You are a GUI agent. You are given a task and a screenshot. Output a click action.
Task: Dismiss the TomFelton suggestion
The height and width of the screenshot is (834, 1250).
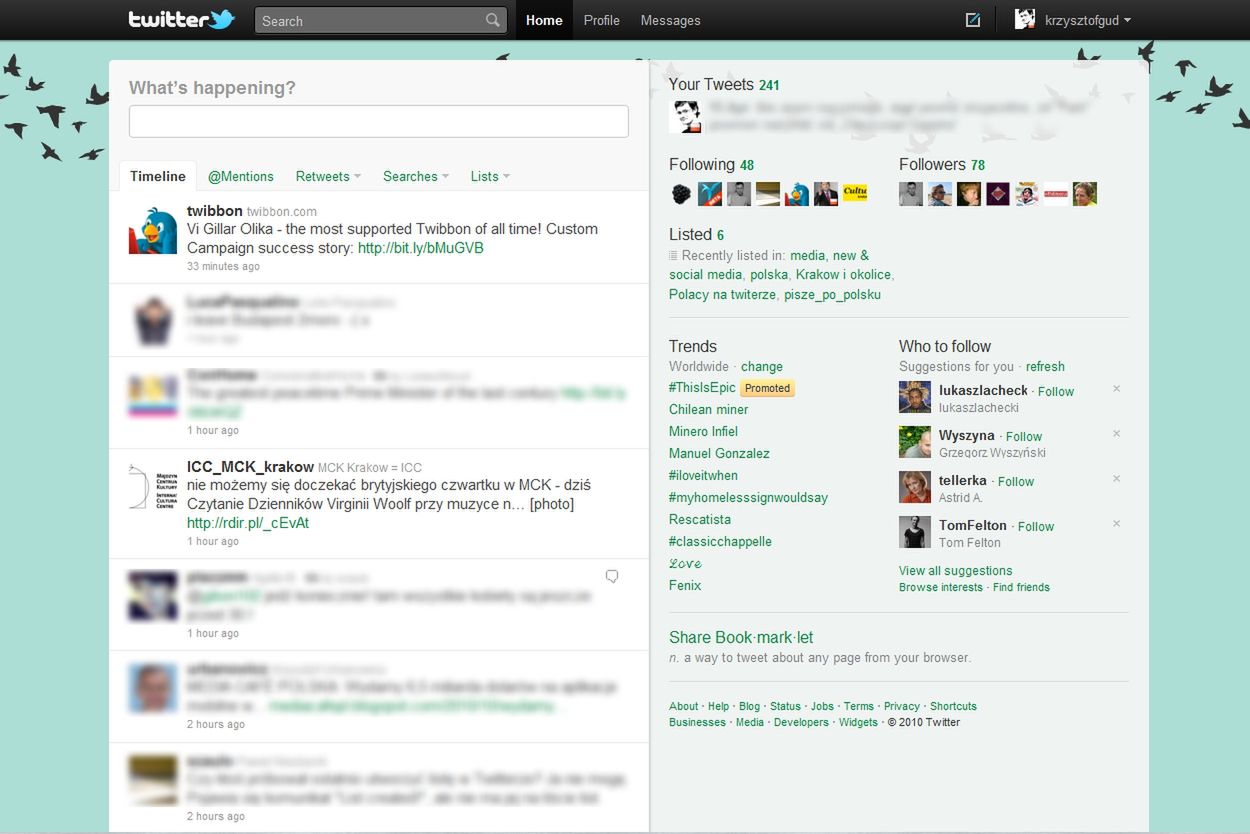tap(1117, 523)
